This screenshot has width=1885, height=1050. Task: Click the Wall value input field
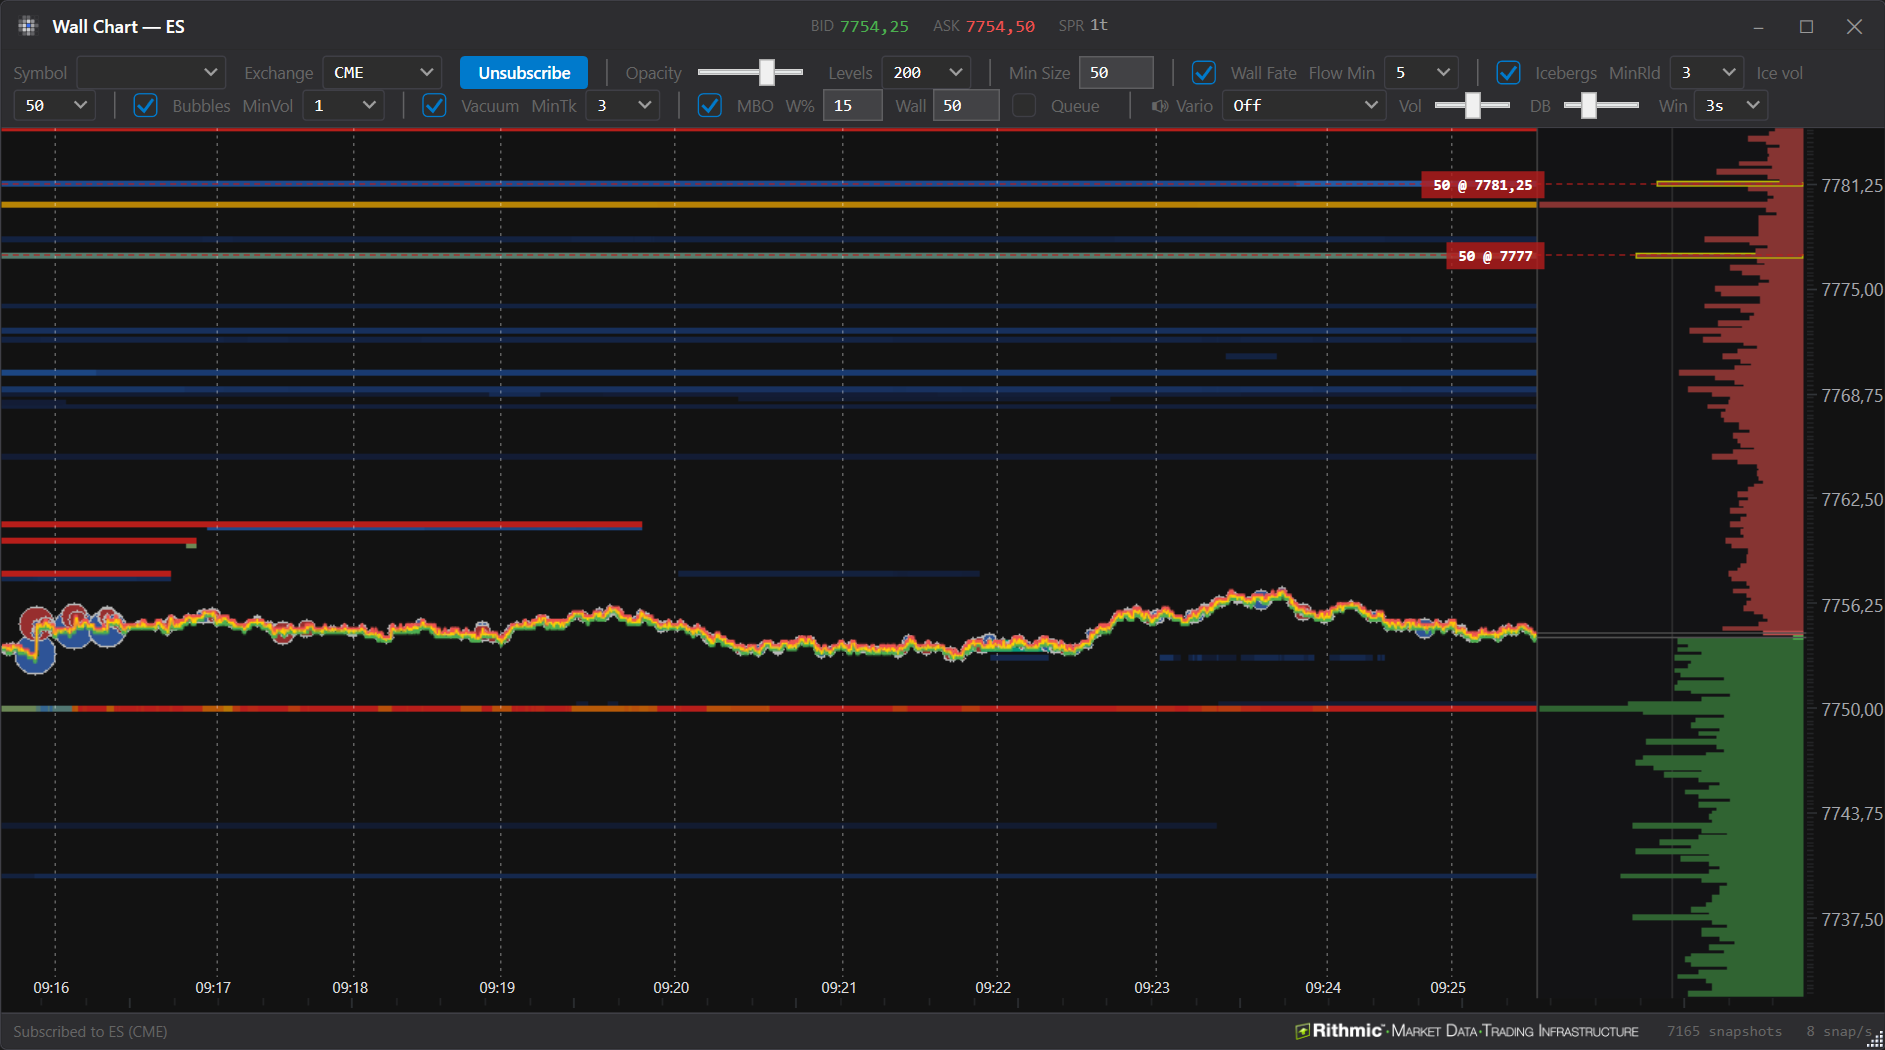(966, 106)
